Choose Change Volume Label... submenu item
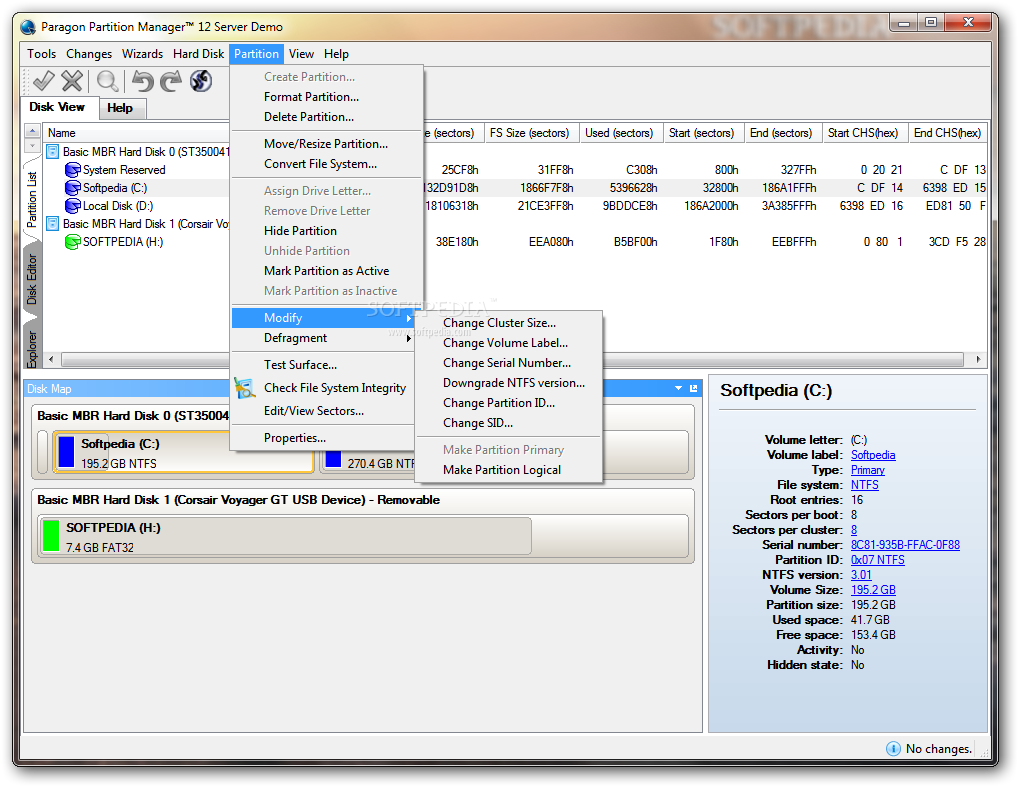 [x=509, y=343]
